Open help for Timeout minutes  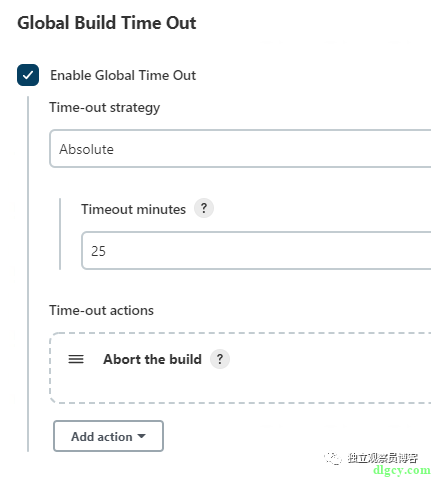(204, 208)
